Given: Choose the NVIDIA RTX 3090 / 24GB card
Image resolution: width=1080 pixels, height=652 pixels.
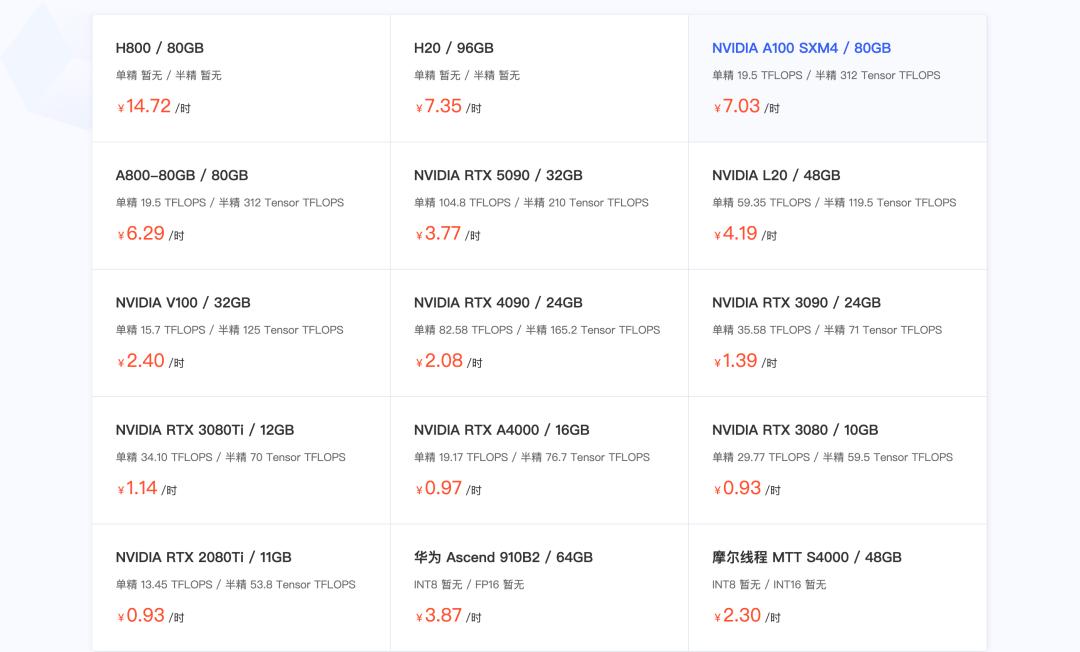Looking at the screenshot, I should point(837,332).
